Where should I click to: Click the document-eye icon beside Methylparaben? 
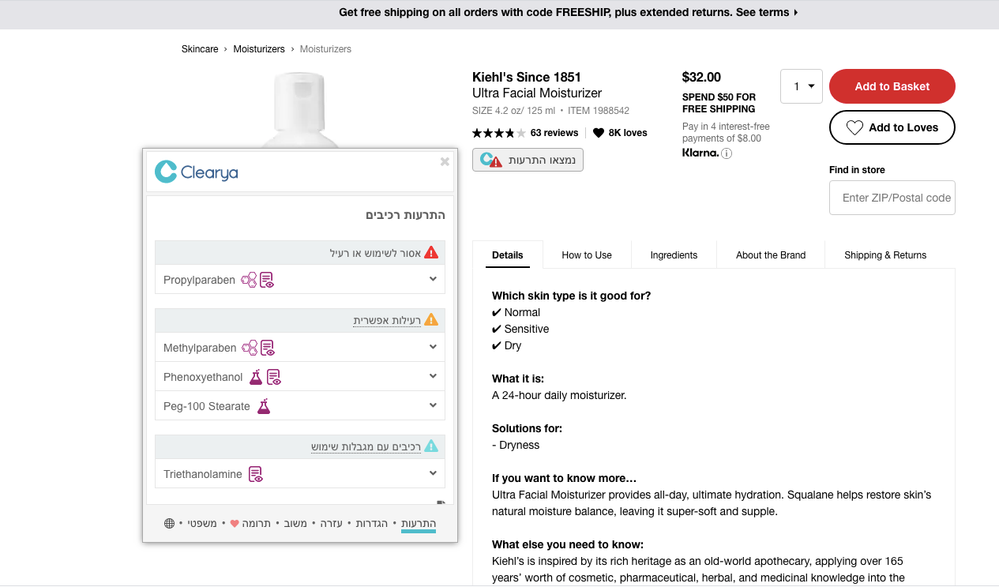tap(267, 348)
